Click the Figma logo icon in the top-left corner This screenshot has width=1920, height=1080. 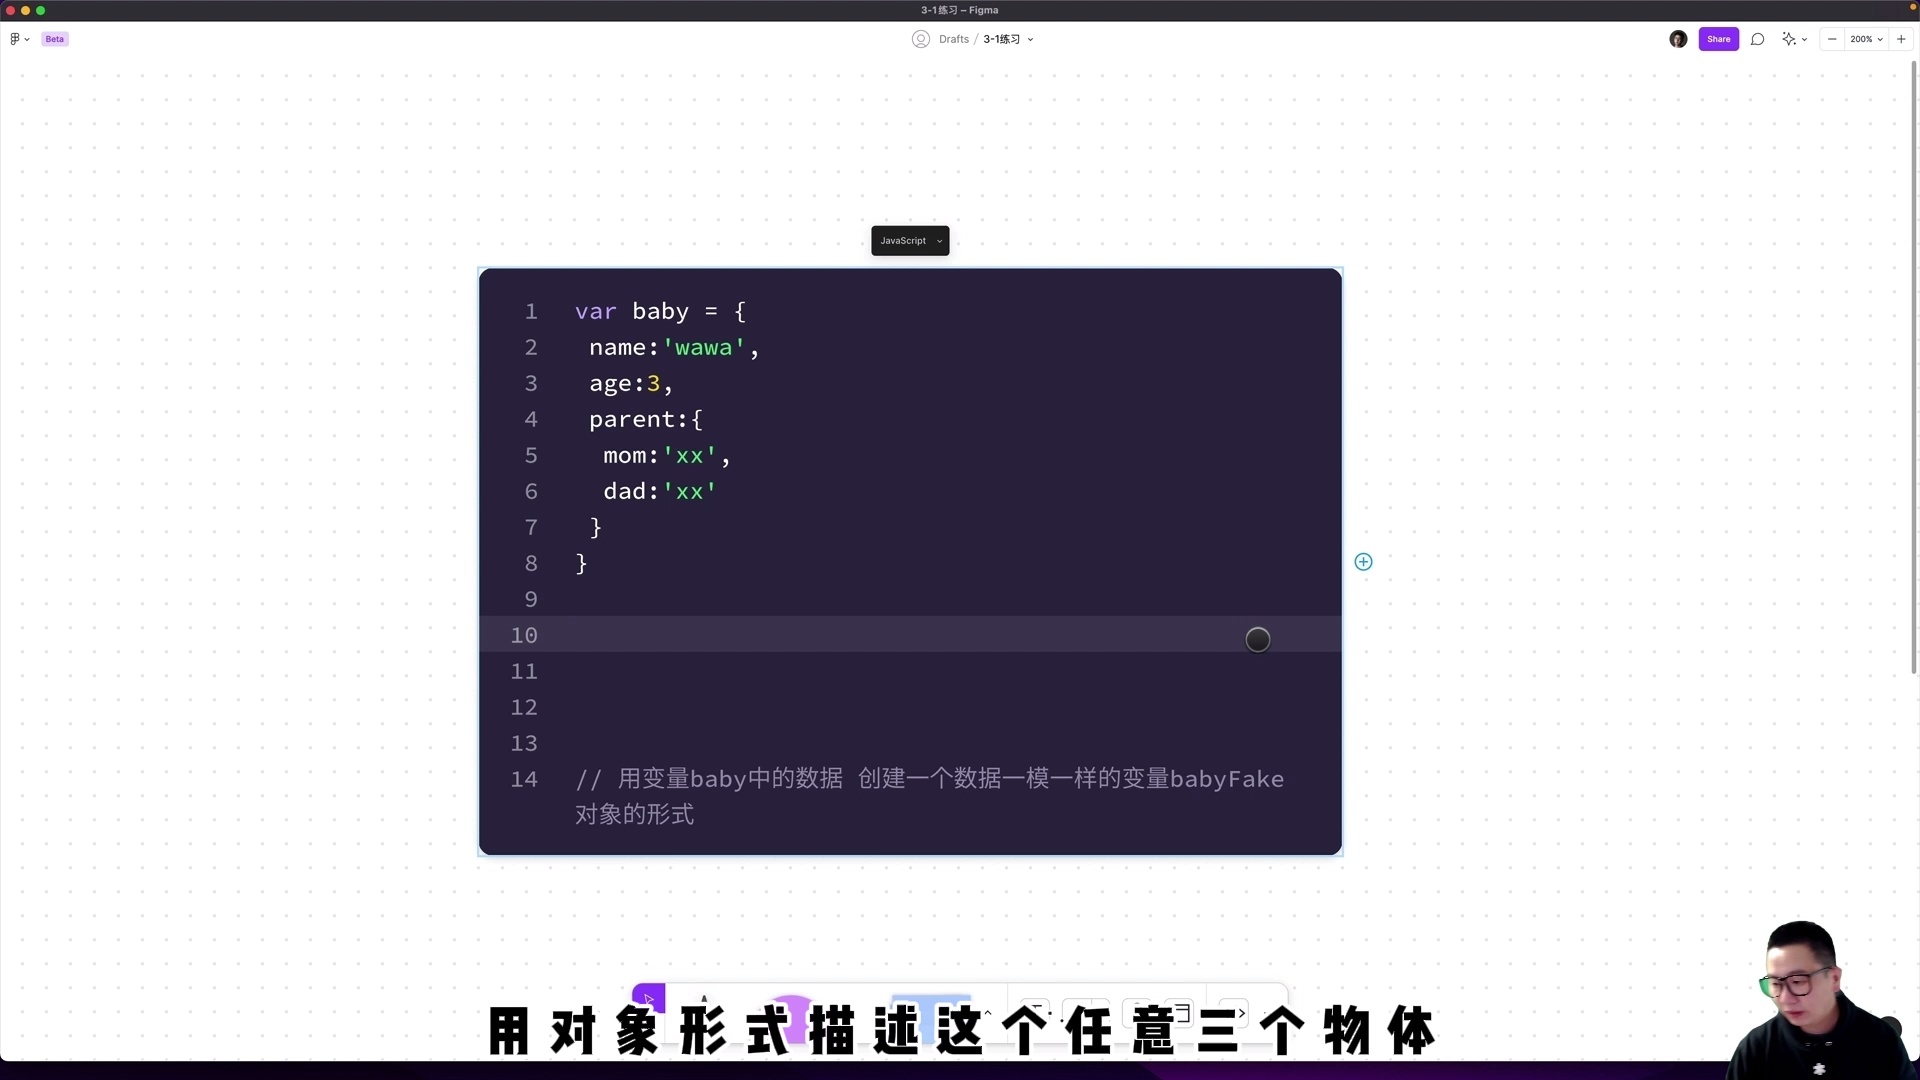(14, 39)
